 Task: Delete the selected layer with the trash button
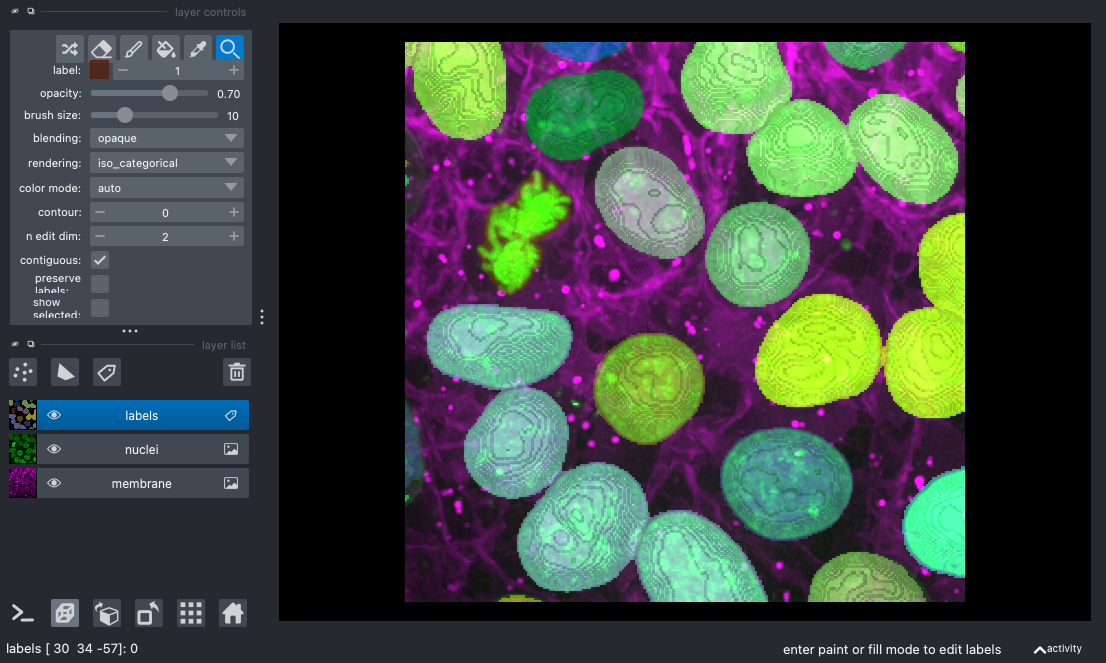pos(236,371)
